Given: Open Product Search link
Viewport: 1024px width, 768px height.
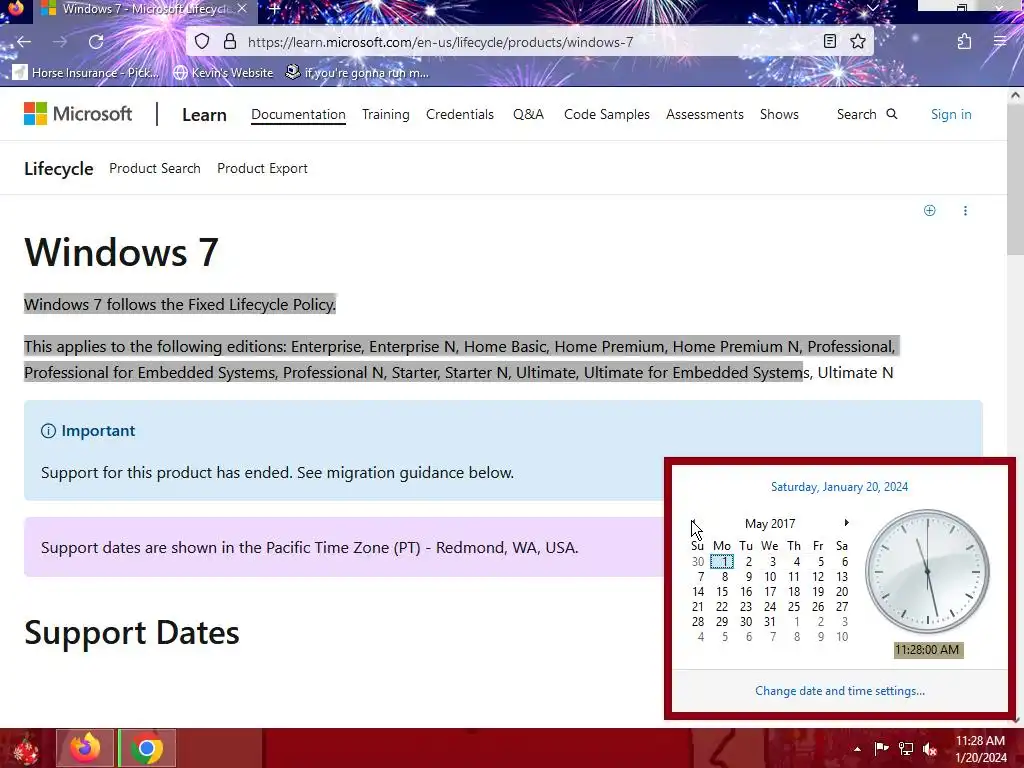Looking at the screenshot, I should coord(155,168).
